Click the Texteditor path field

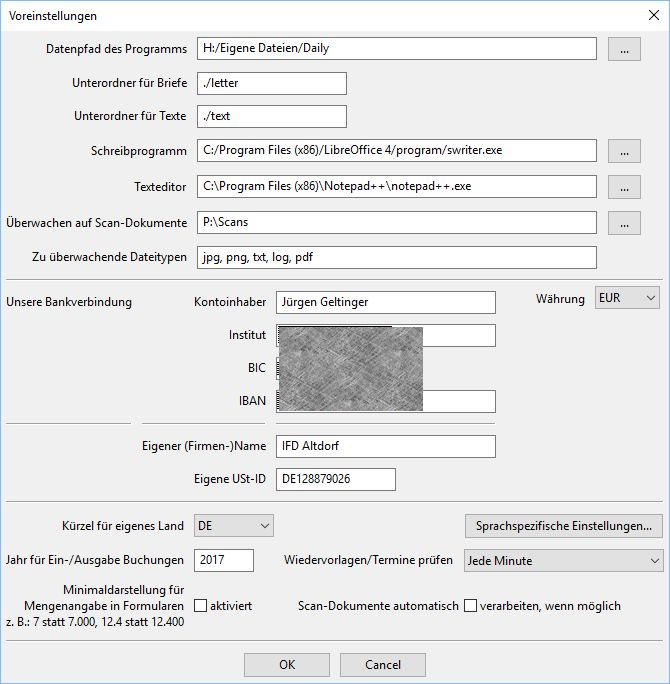pos(397,187)
